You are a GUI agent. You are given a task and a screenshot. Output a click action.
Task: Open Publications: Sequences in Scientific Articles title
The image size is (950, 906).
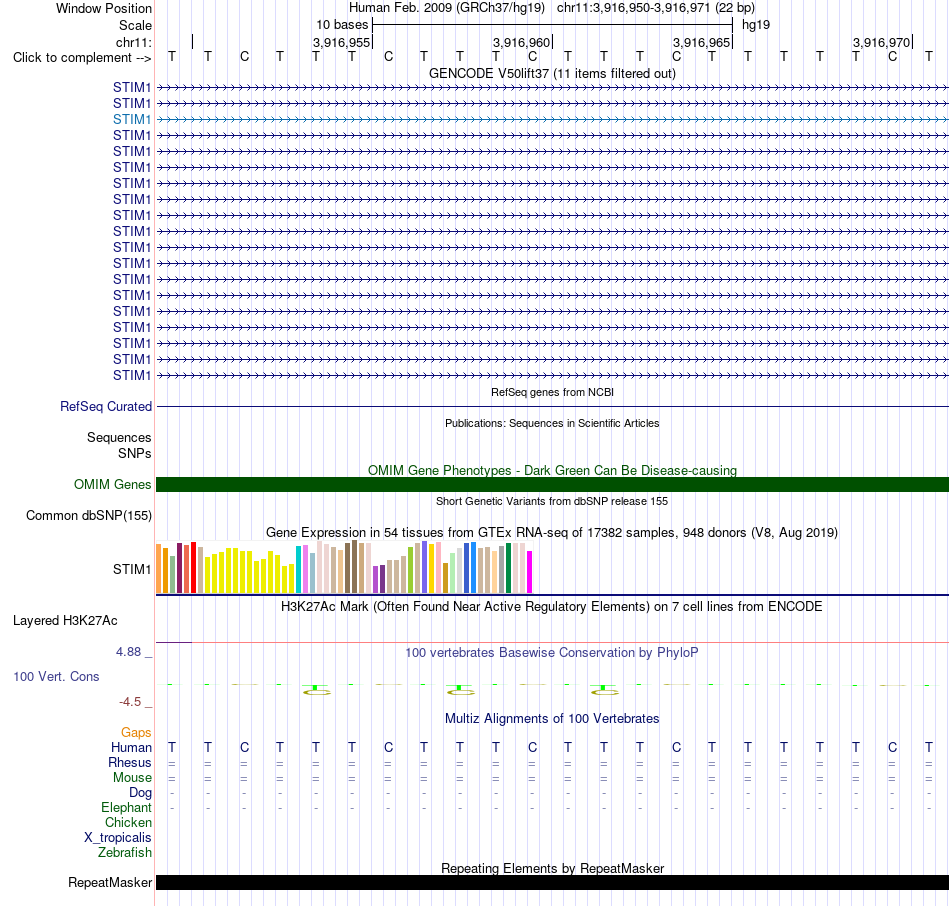pos(552,423)
